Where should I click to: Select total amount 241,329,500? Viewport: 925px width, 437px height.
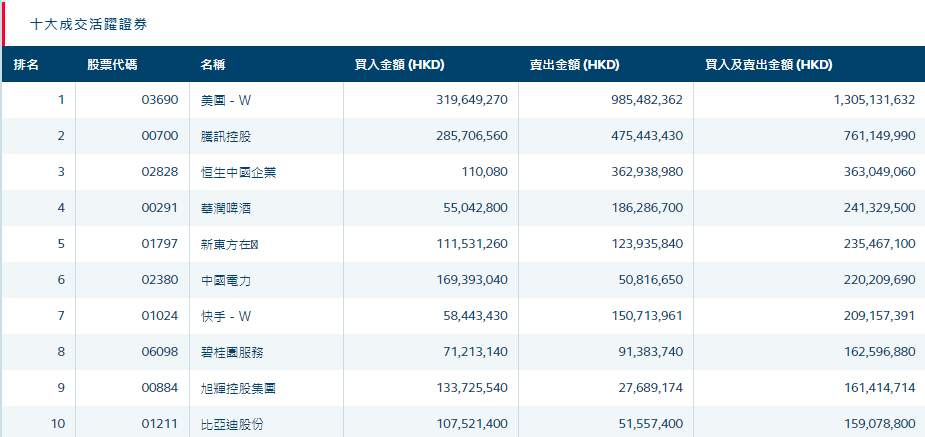click(880, 208)
